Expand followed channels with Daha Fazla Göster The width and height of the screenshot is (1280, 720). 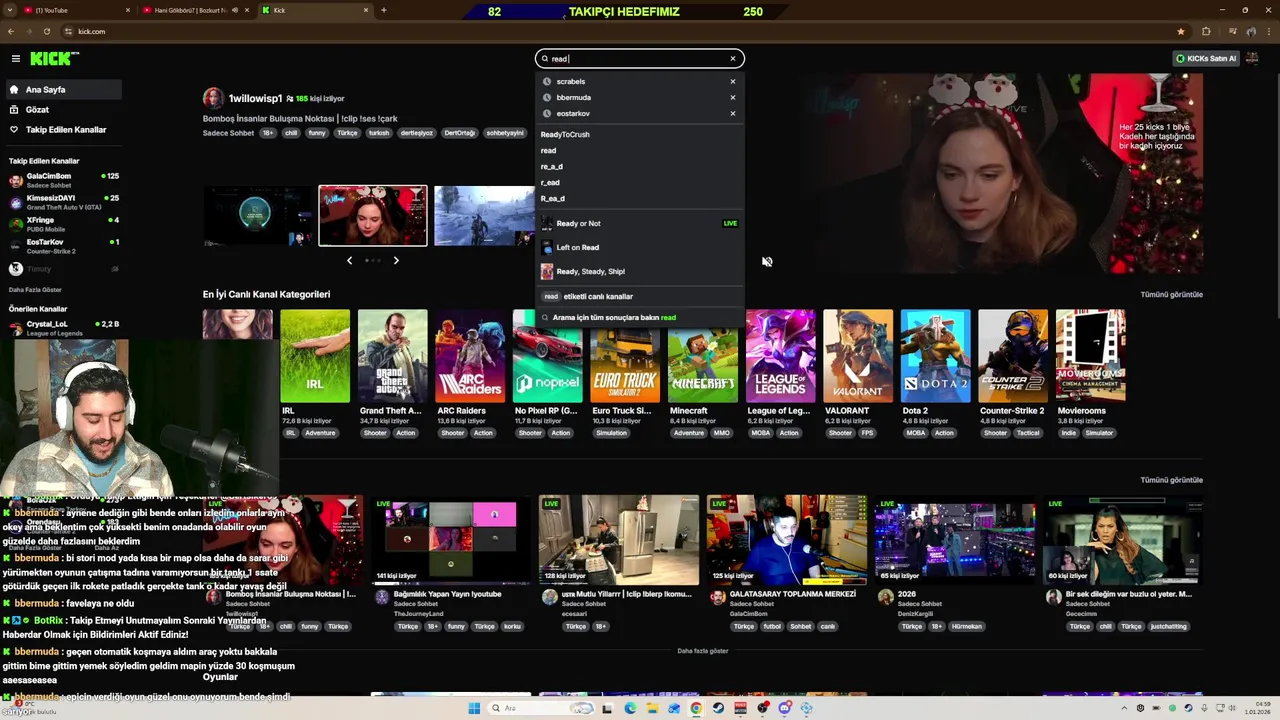click(35, 289)
